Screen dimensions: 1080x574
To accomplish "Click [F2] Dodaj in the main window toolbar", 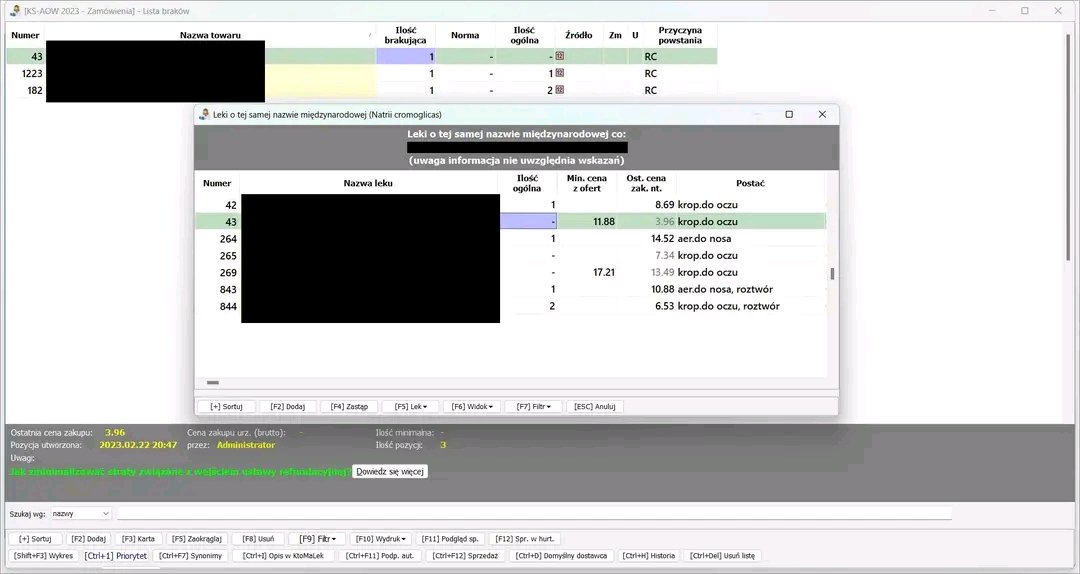I will [88, 539].
